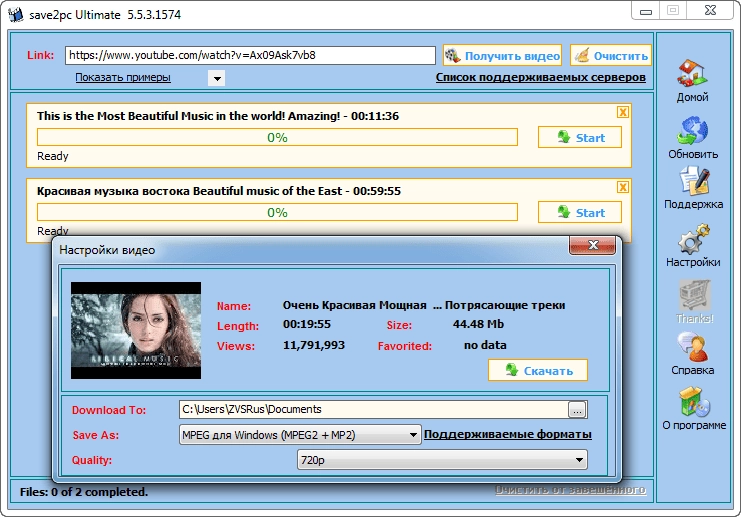Minimize the save2pc Ultimate window
This screenshot has width=741, height=517.
pyautogui.click(x=646, y=11)
